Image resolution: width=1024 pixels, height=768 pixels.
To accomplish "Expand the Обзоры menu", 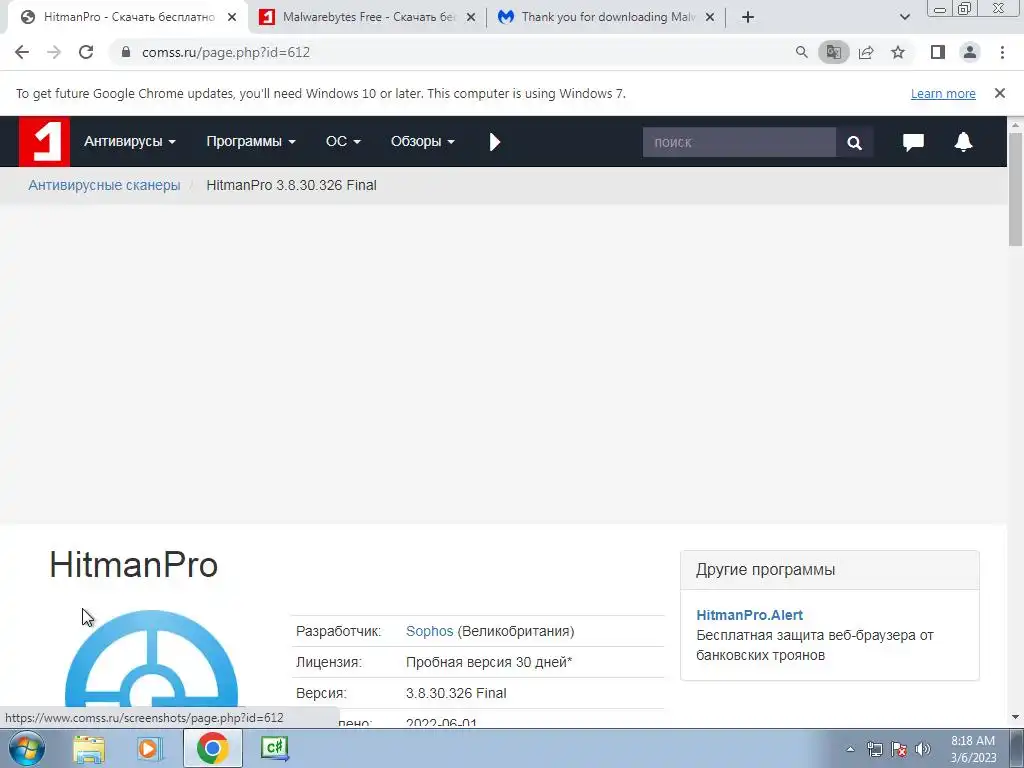I will click(423, 142).
